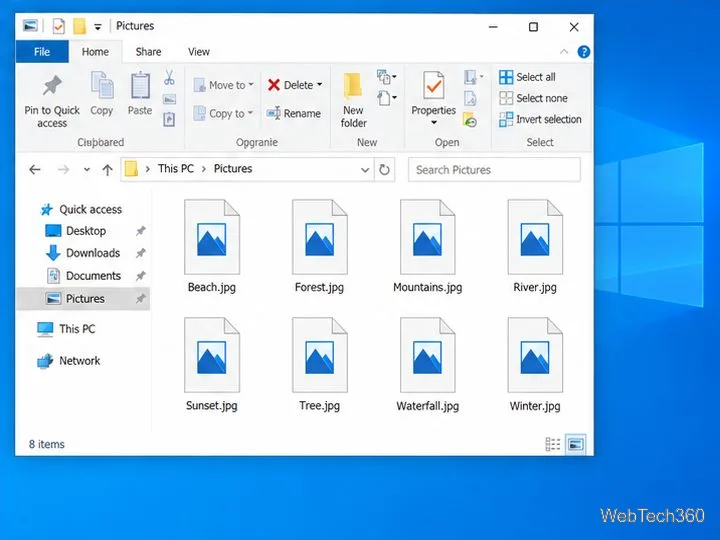Click the Up one level arrow
This screenshot has width=720, height=540.
107,169
